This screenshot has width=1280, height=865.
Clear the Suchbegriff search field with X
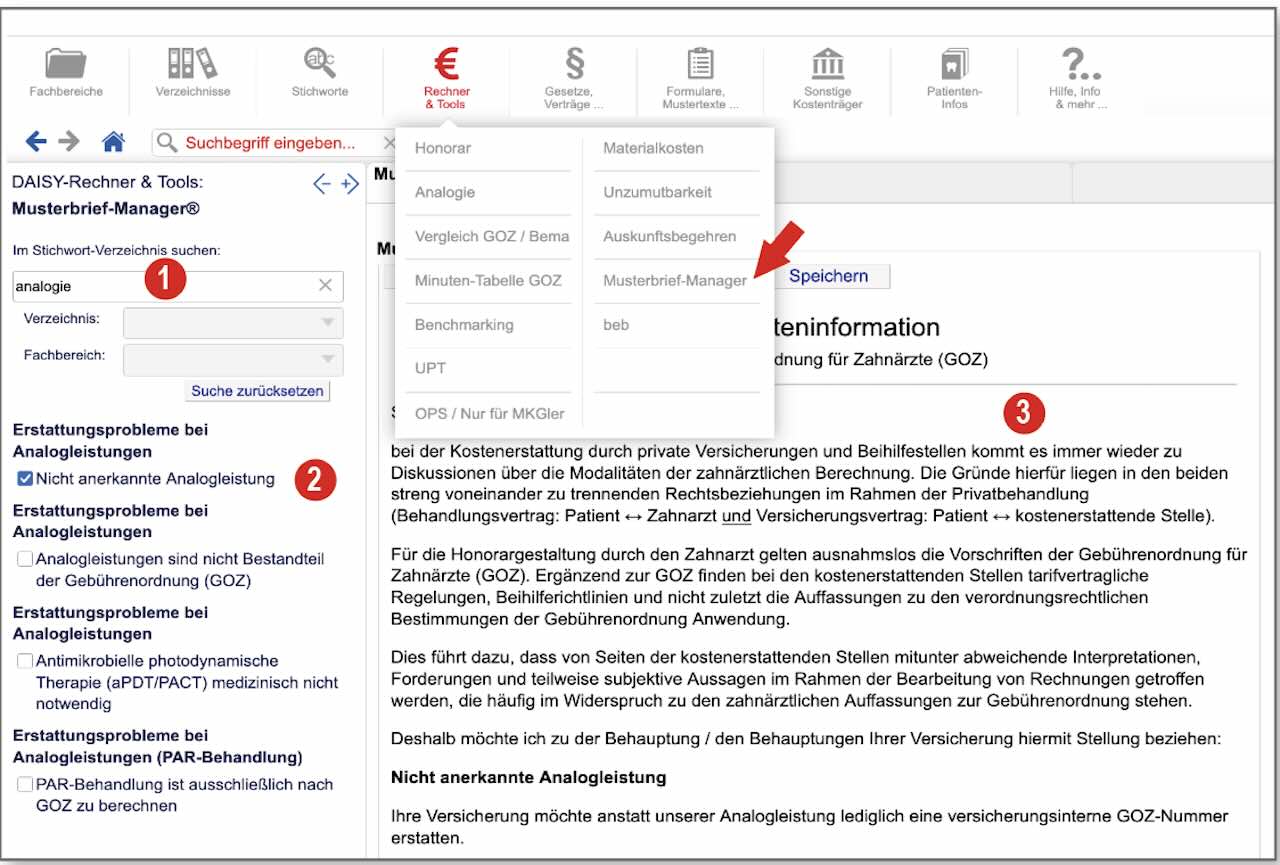[389, 143]
